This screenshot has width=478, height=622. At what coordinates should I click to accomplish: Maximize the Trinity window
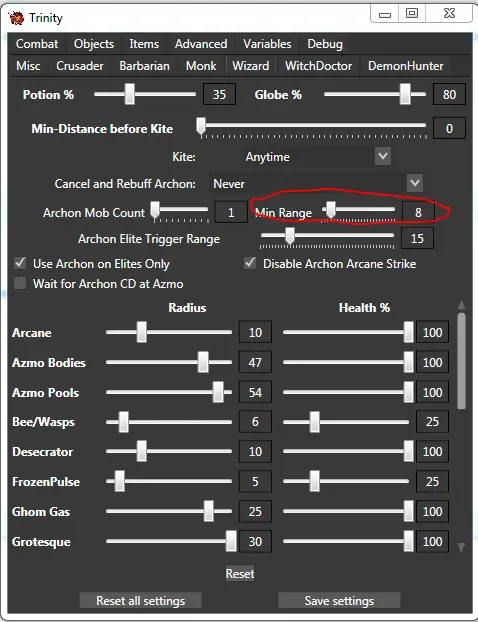pyautogui.click(x=412, y=14)
